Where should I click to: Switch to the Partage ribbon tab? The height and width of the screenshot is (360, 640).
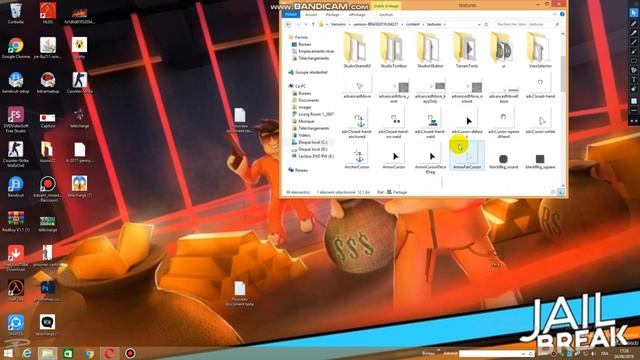(x=333, y=15)
